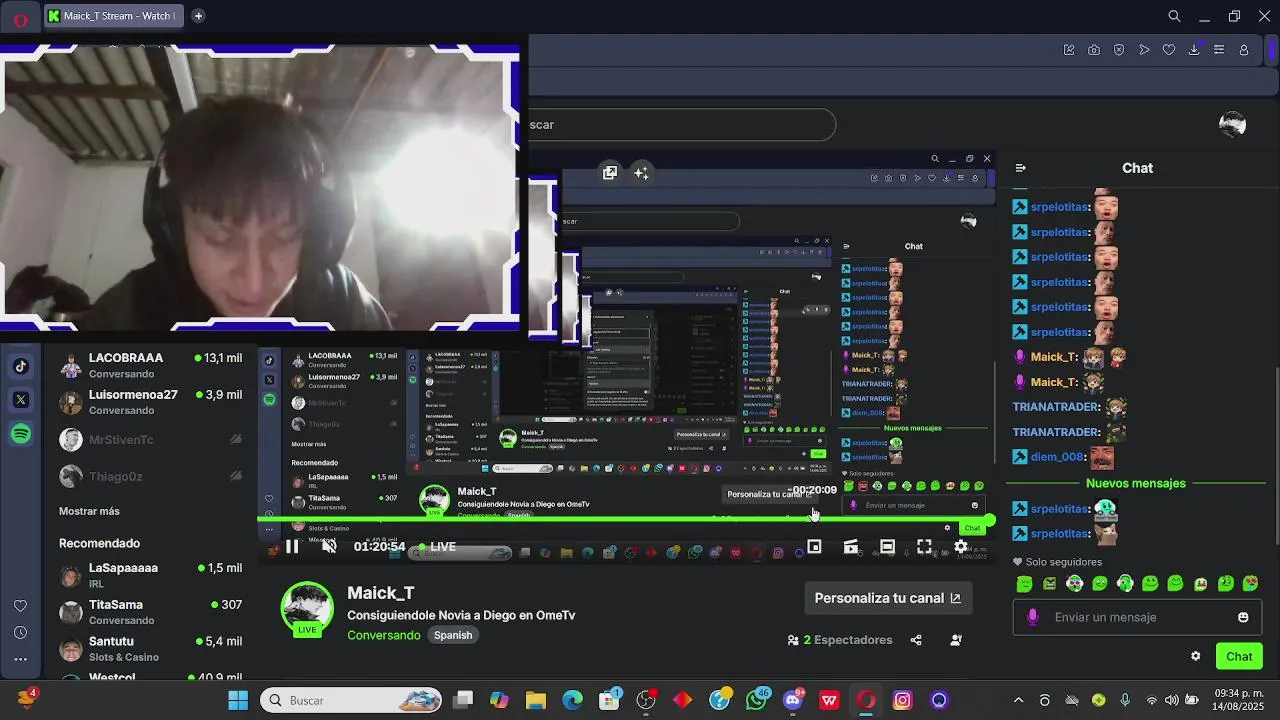Screen dimensions: 1280x720
Task: Unmute the stream audio
Action: pos(329,546)
